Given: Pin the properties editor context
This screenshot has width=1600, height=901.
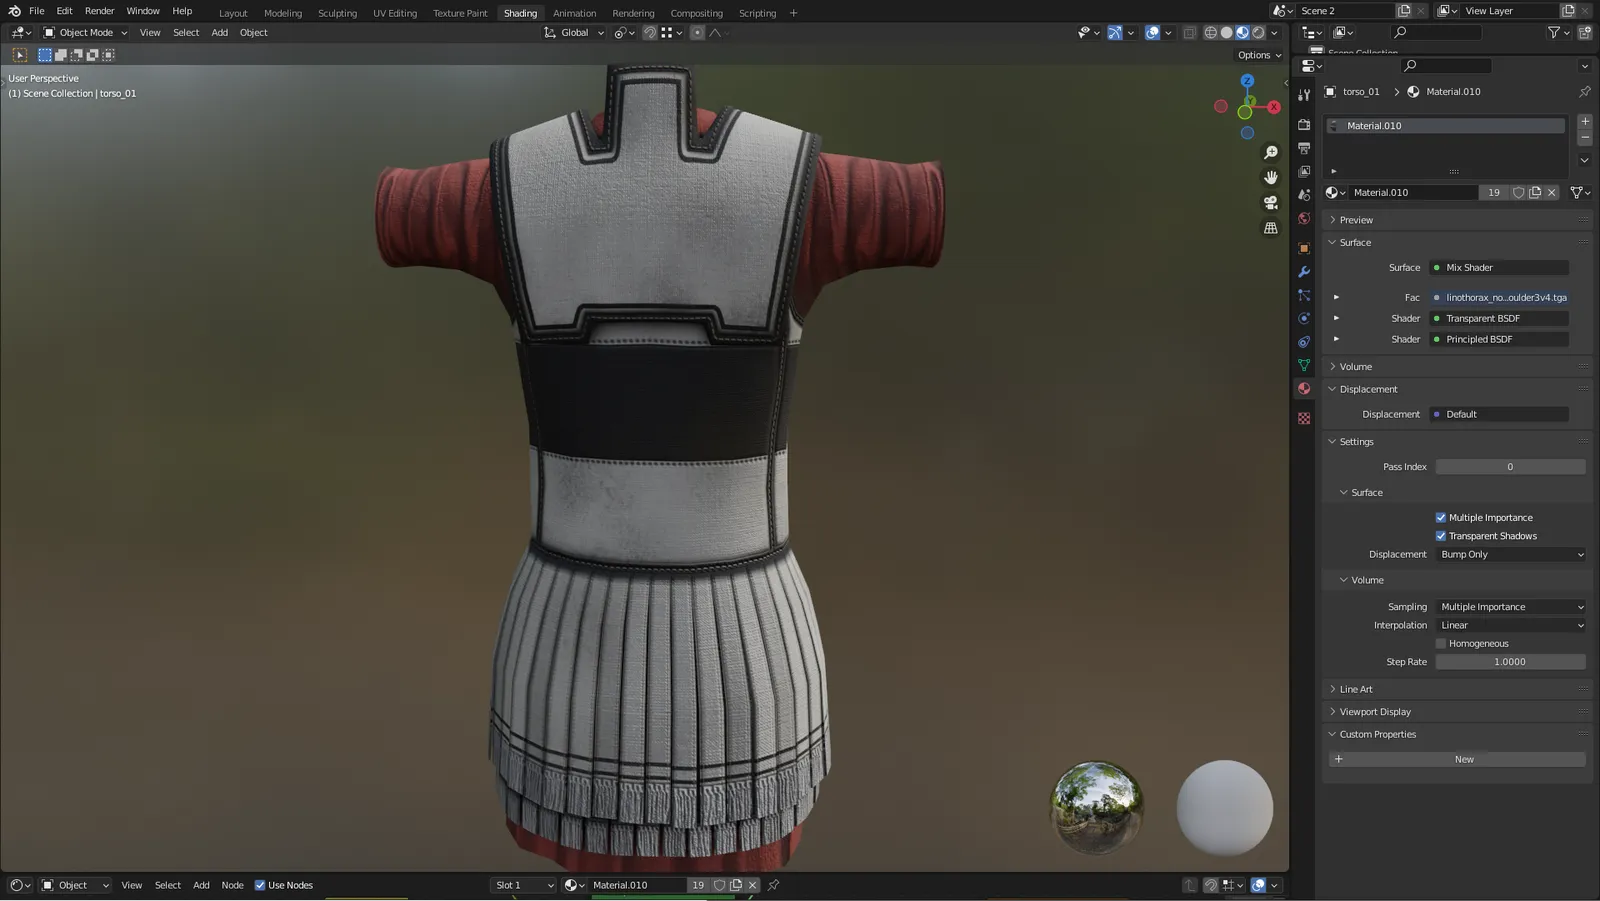Looking at the screenshot, I should pos(1585,91).
